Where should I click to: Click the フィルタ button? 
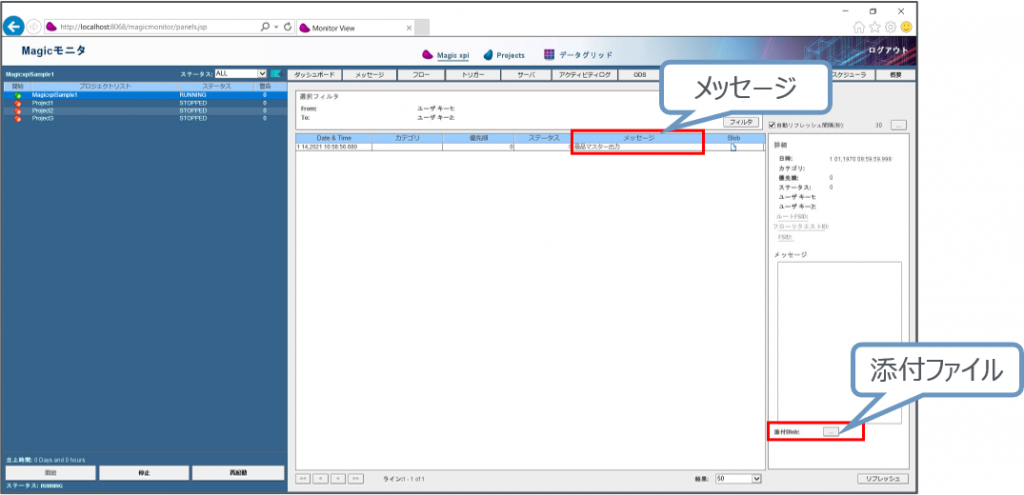pos(741,121)
